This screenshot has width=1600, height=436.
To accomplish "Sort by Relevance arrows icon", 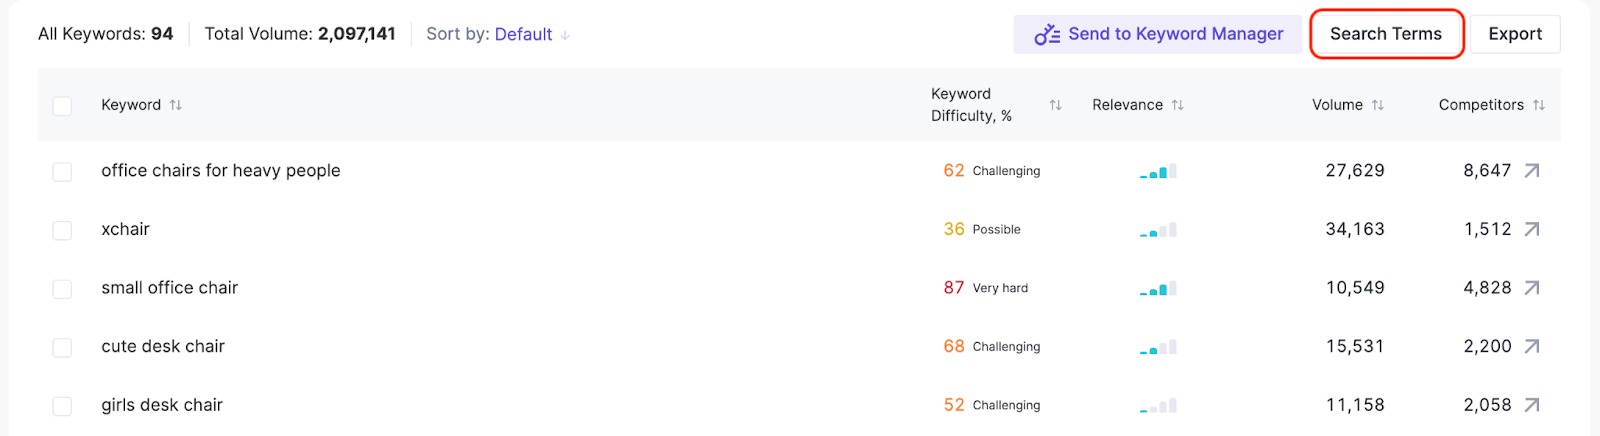I will tap(1178, 105).
